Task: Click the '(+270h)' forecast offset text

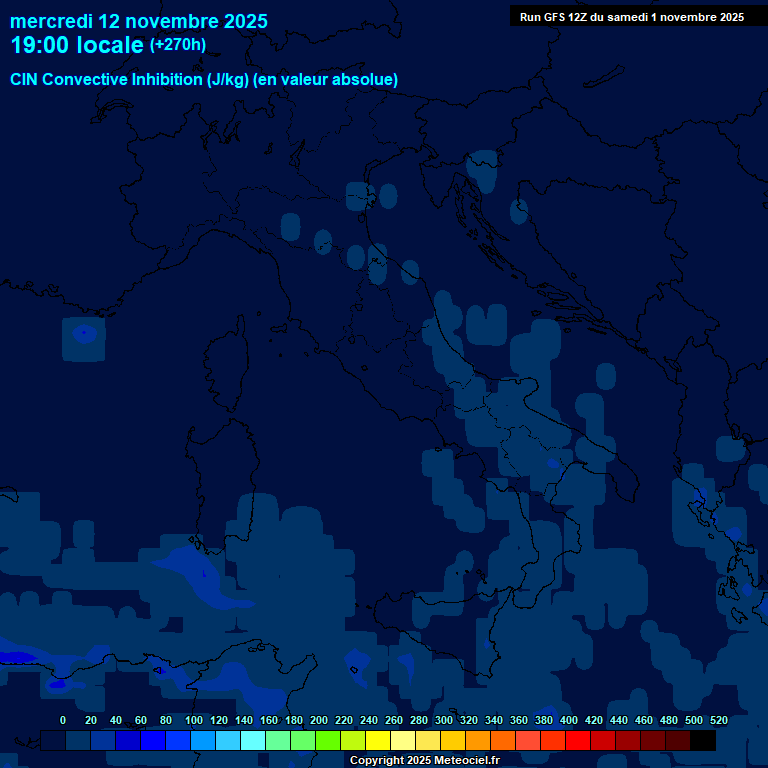Action: (178, 45)
